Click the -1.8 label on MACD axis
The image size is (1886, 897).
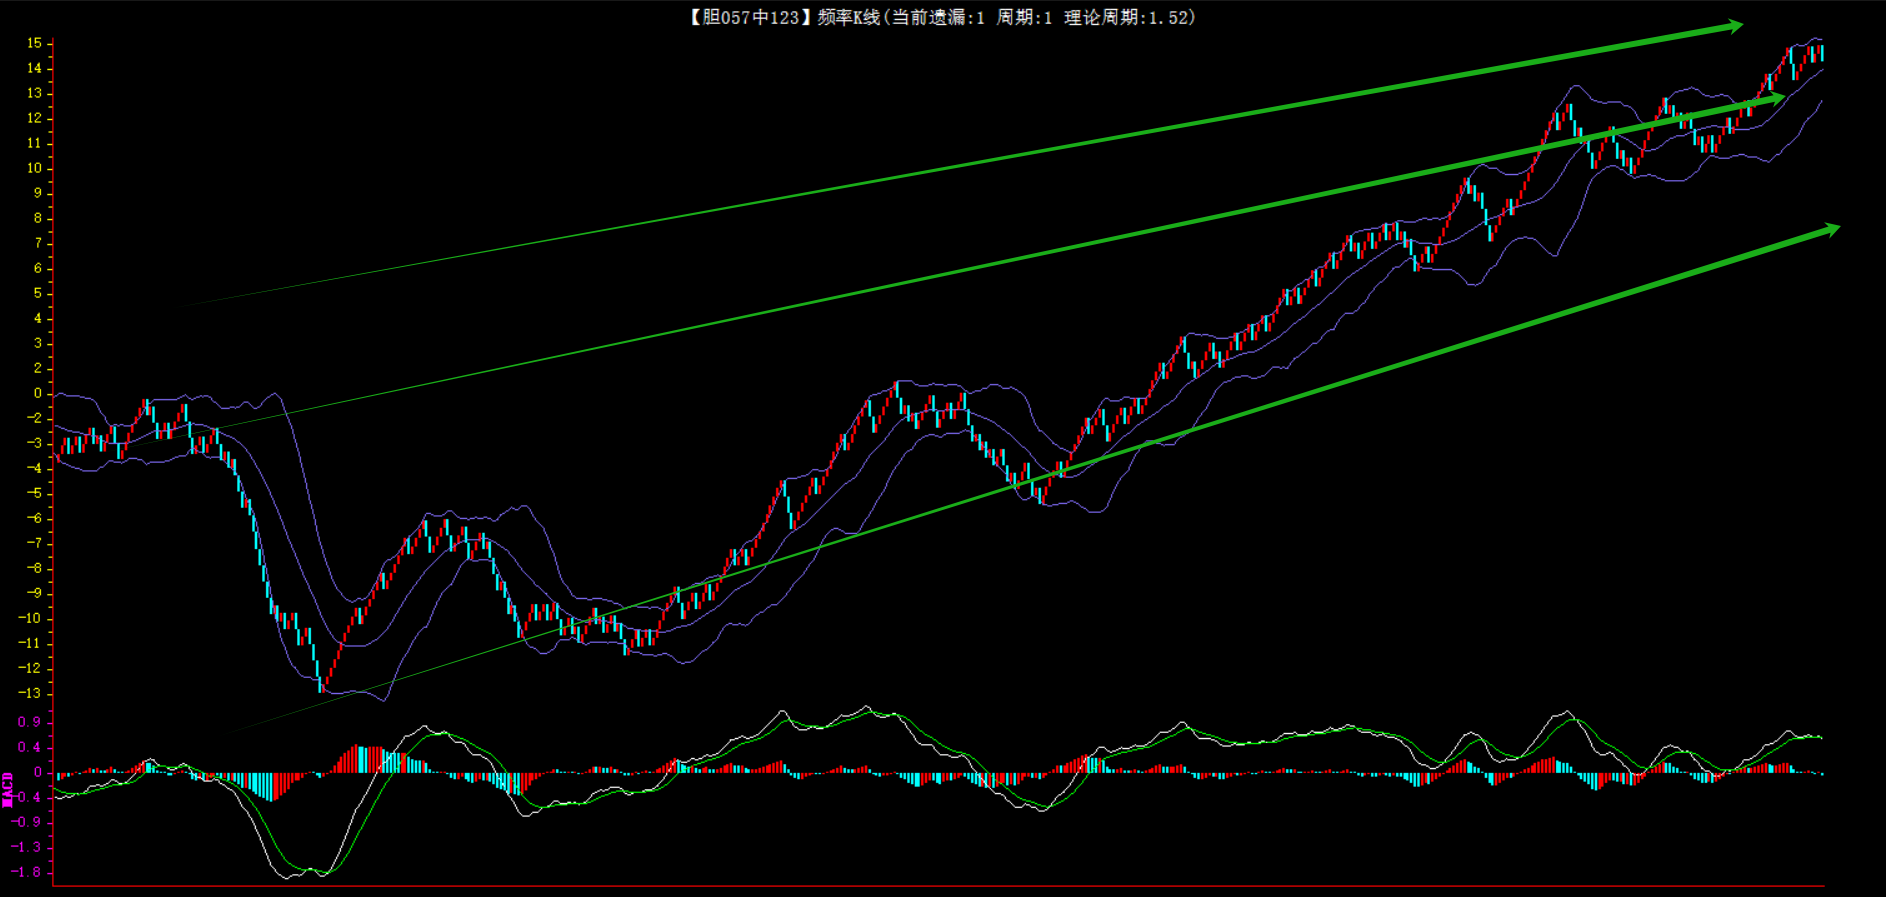[26, 872]
